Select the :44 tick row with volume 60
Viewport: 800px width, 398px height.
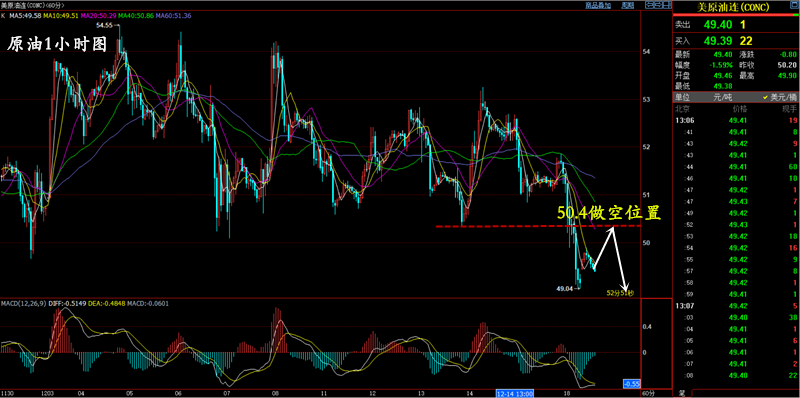736,167
